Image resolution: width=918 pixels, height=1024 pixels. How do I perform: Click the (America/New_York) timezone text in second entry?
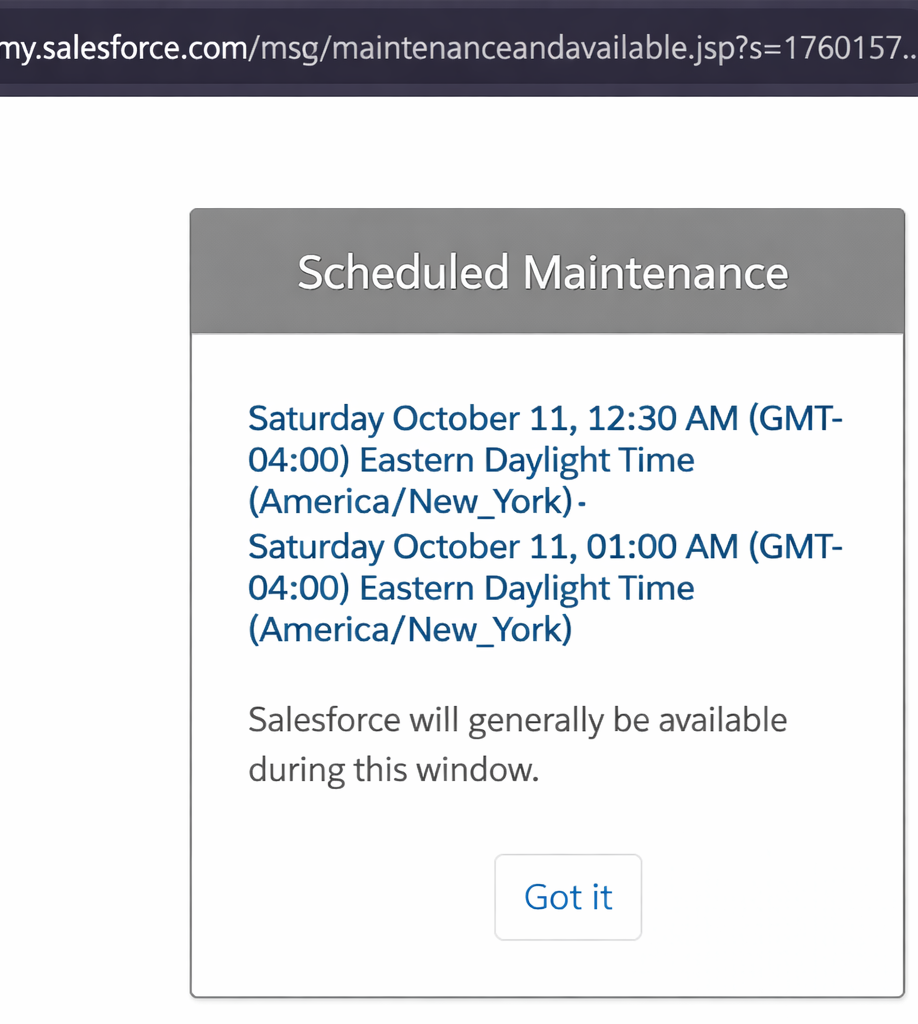point(409,630)
